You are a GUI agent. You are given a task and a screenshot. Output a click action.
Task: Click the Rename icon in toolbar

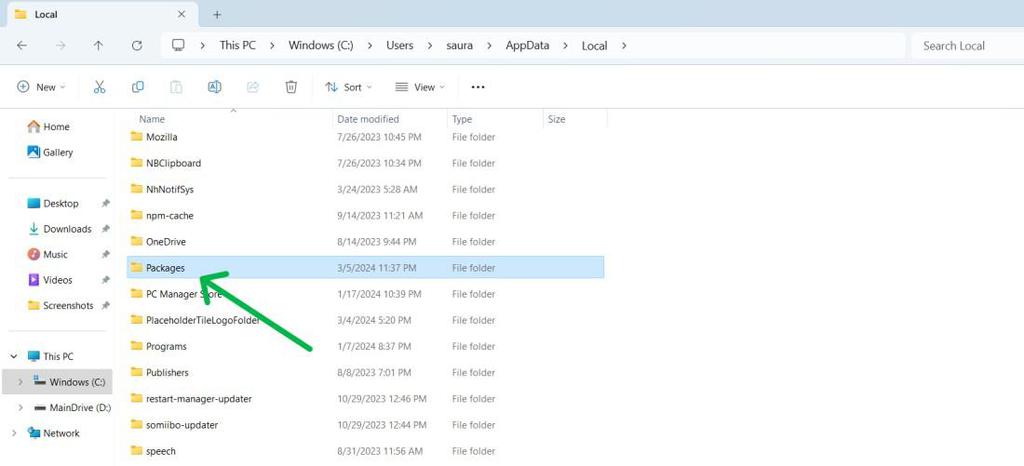(x=214, y=87)
